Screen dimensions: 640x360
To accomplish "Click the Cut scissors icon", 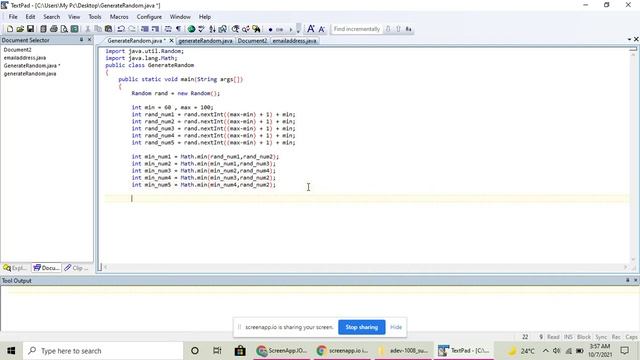I will click(x=87, y=29).
